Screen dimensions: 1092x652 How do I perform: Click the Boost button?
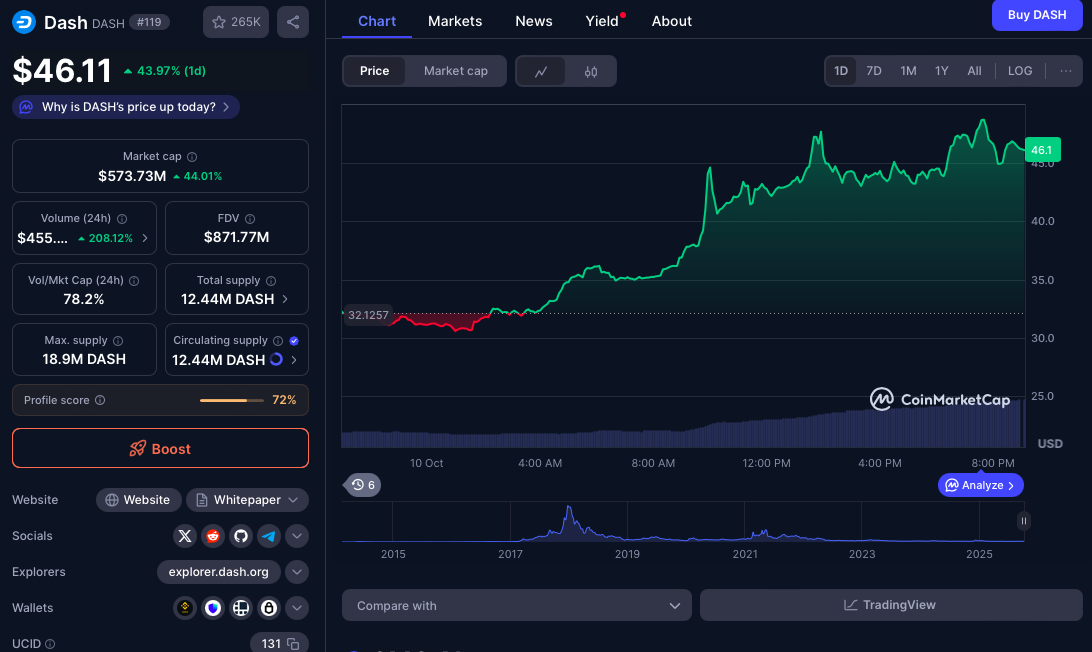pyautogui.click(x=160, y=449)
